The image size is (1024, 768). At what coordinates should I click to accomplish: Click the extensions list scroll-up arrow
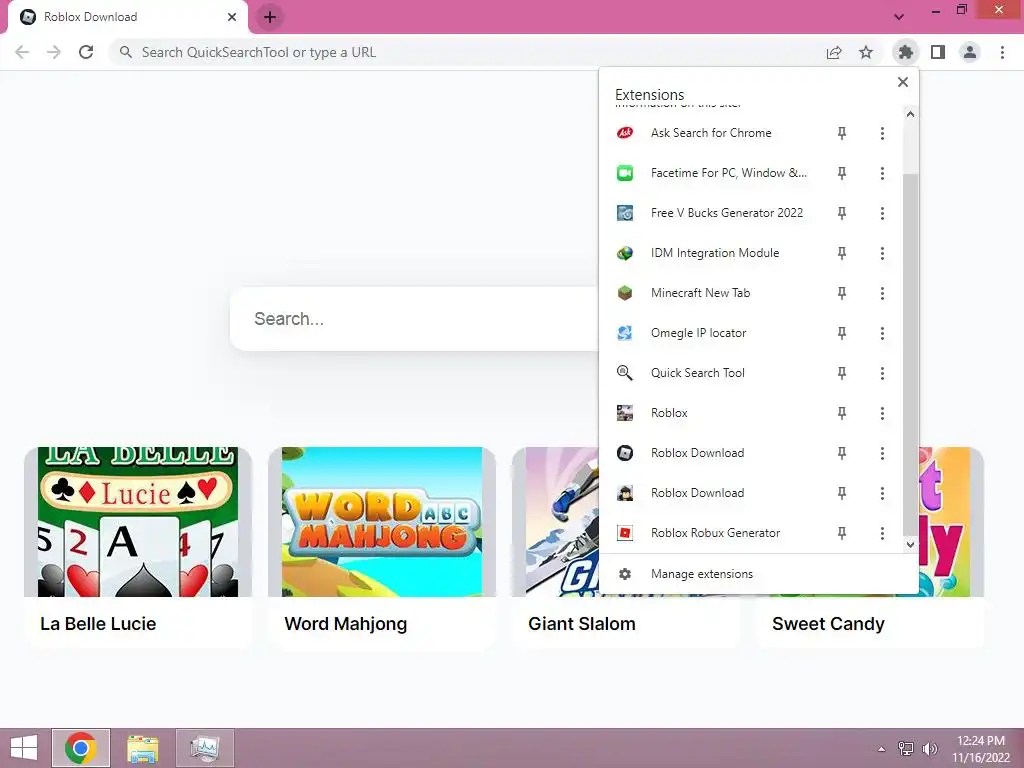[910, 114]
